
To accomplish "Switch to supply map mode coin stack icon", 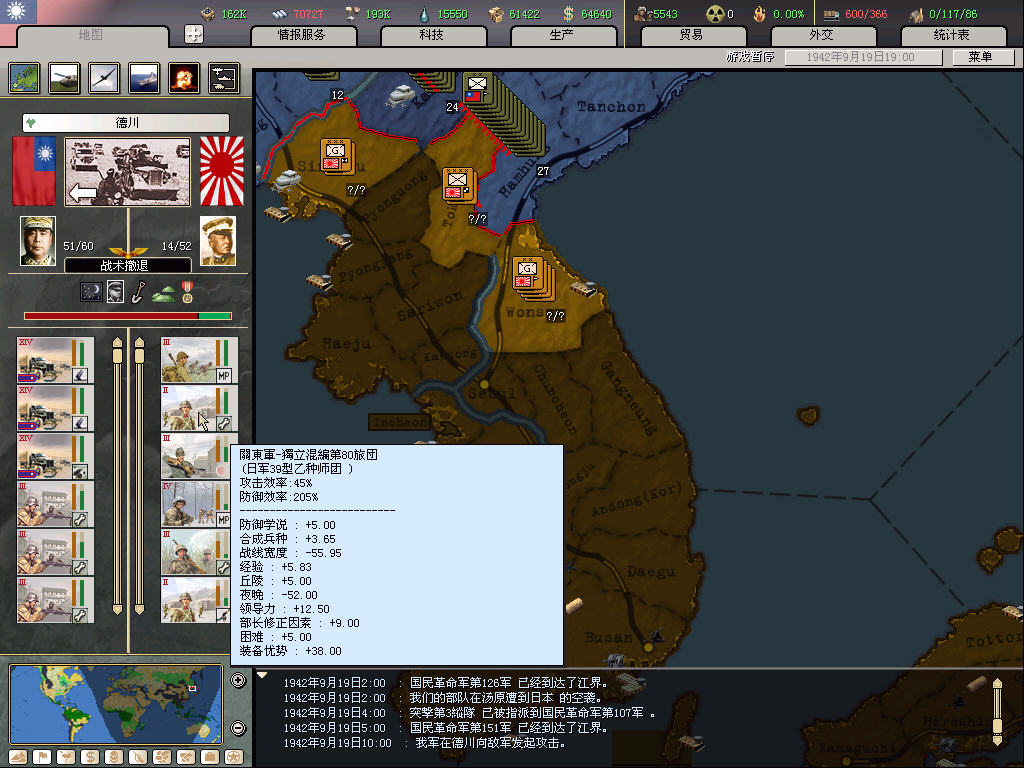I will tap(114, 757).
